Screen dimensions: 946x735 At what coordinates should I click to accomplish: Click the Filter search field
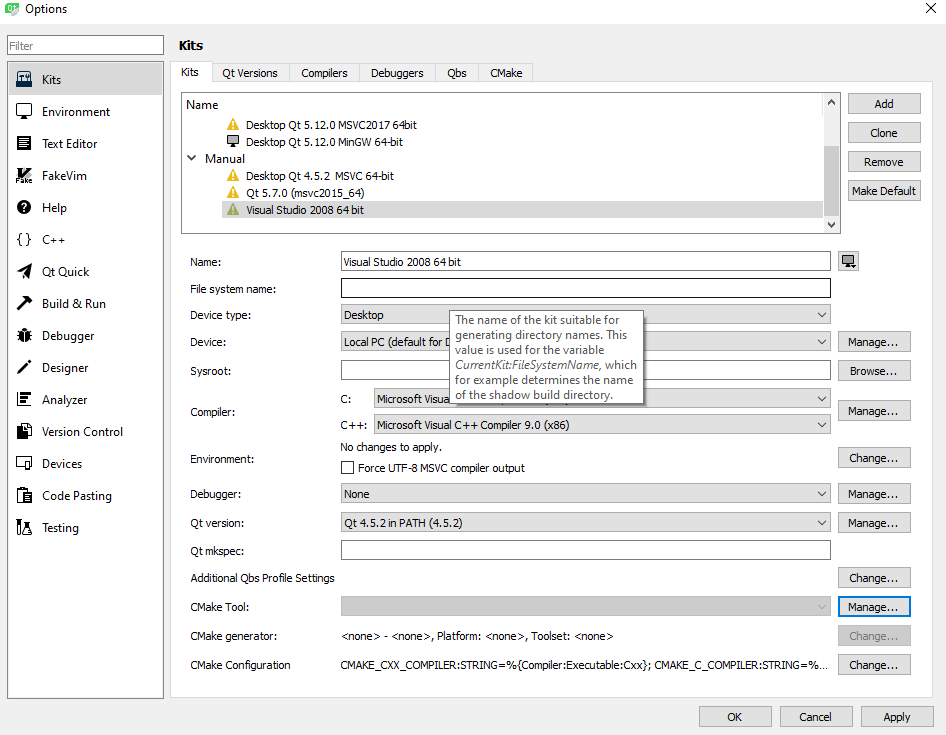85,45
